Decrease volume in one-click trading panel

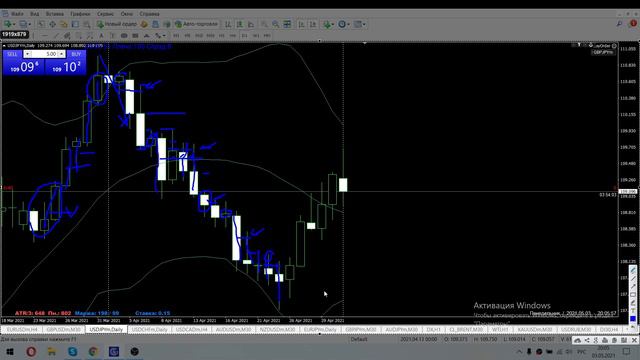point(27,54)
